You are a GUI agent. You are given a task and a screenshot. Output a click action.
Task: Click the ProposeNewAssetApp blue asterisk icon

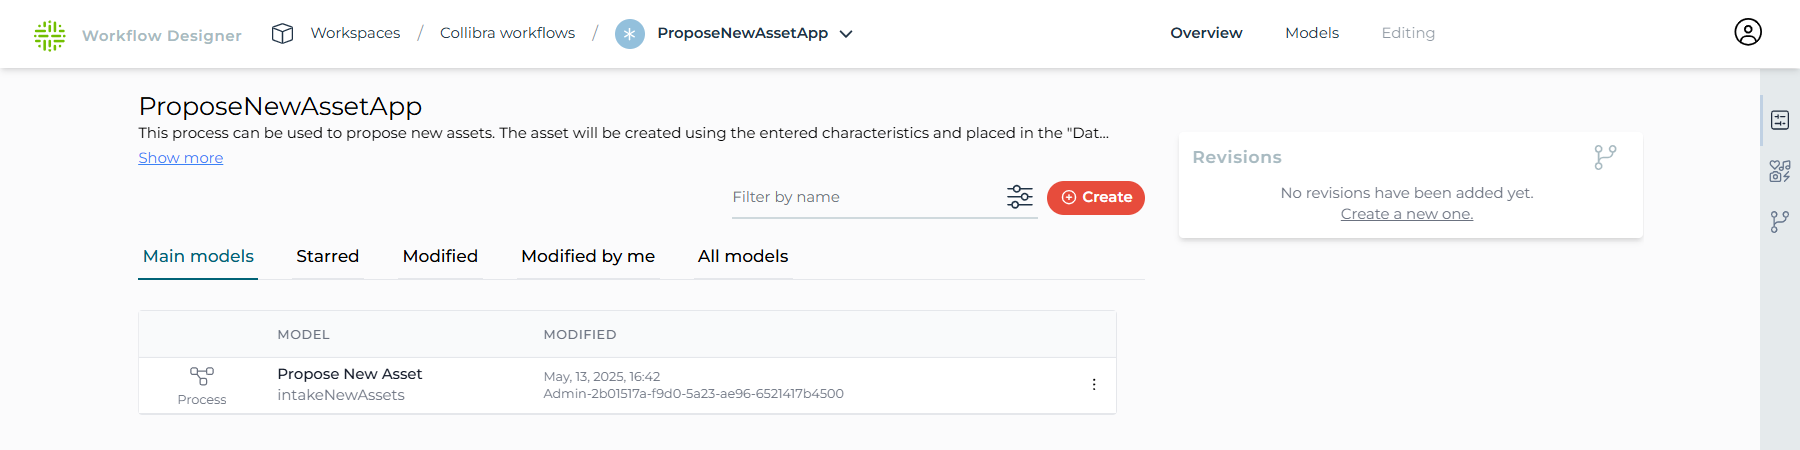click(x=630, y=34)
